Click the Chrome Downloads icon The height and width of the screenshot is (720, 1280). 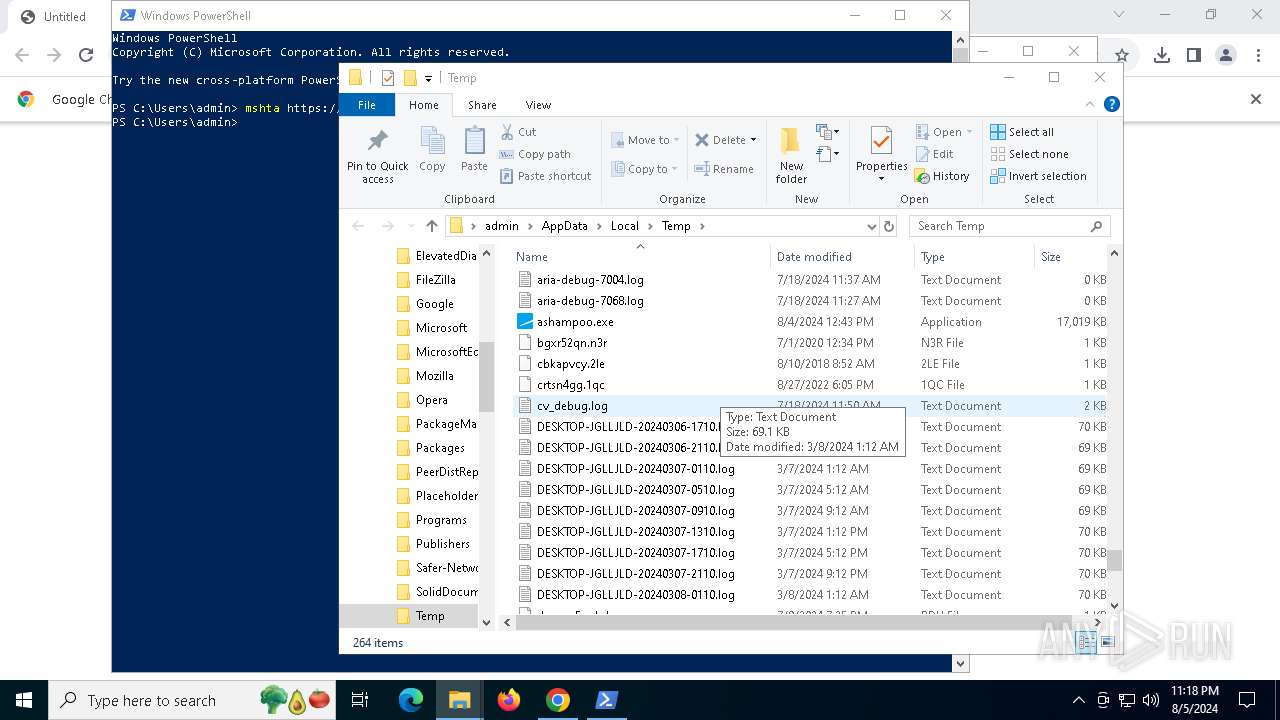pos(1161,56)
